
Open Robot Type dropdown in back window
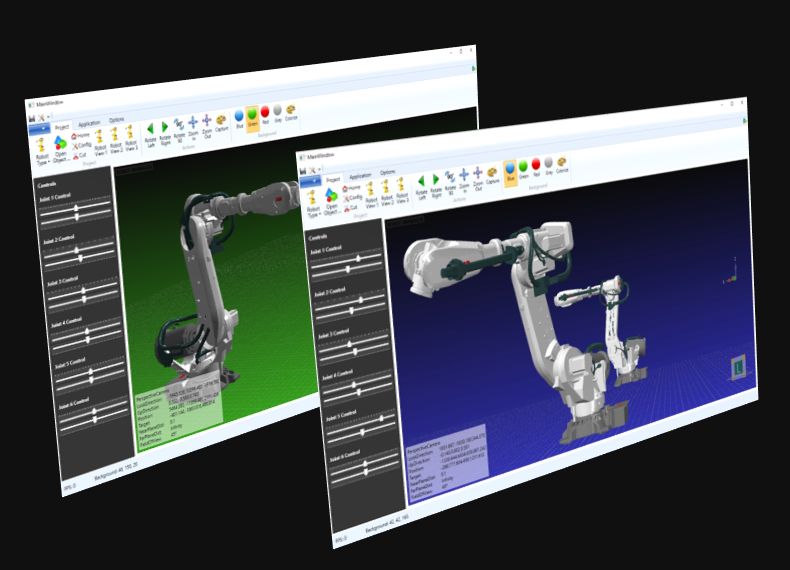point(42,152)
